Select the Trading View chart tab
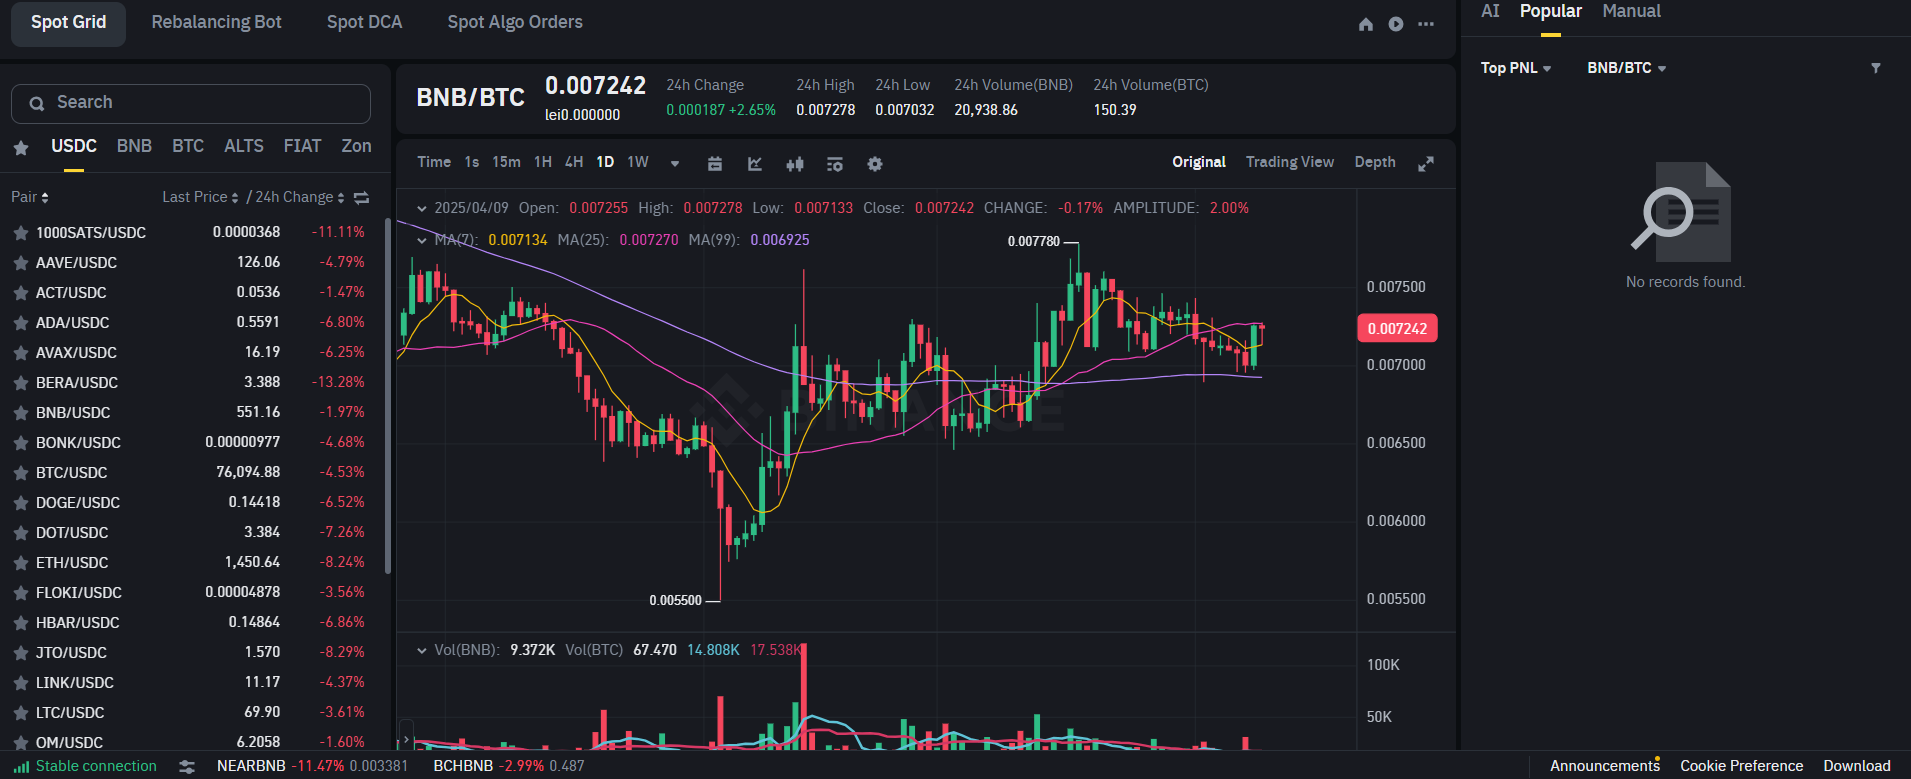Image resolution: width=1911 pixels, height=779 pixels. click(1290, 162)
